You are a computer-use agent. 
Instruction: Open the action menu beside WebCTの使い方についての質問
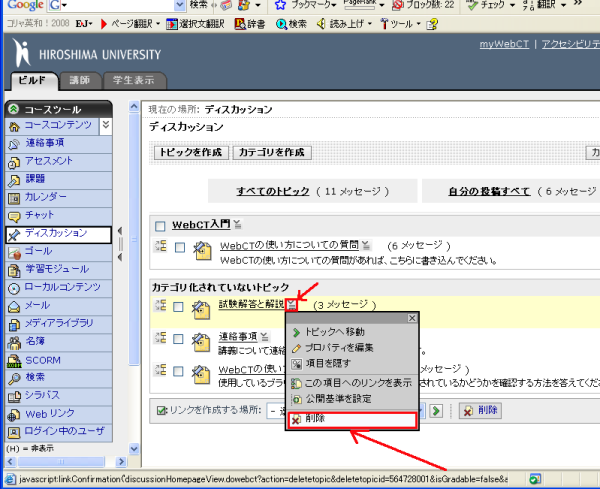[366, 244]
